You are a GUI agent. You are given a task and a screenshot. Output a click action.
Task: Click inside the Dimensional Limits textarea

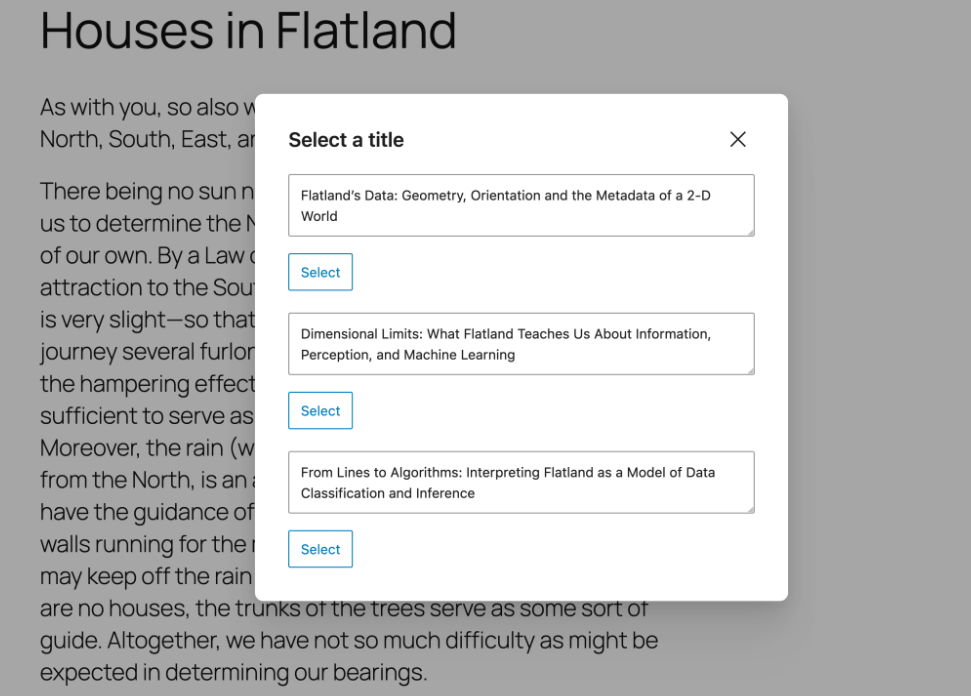pyautogui.click(x=520, y=343)
